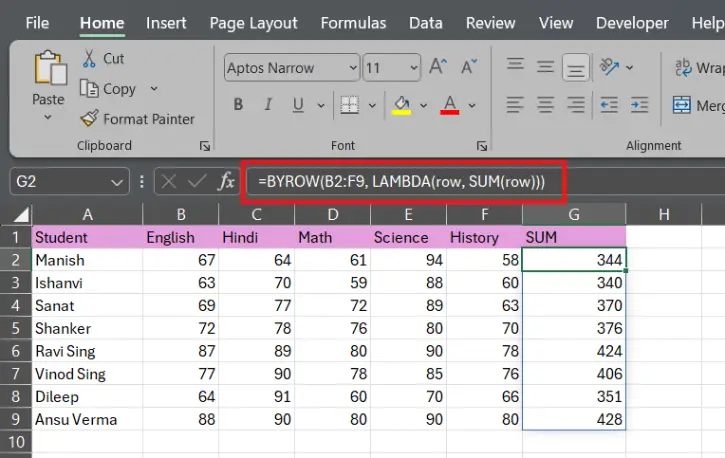Open Aptos Narrow font name dropdown
Viewport: 725px width, 458px height.
click(353, 67)
